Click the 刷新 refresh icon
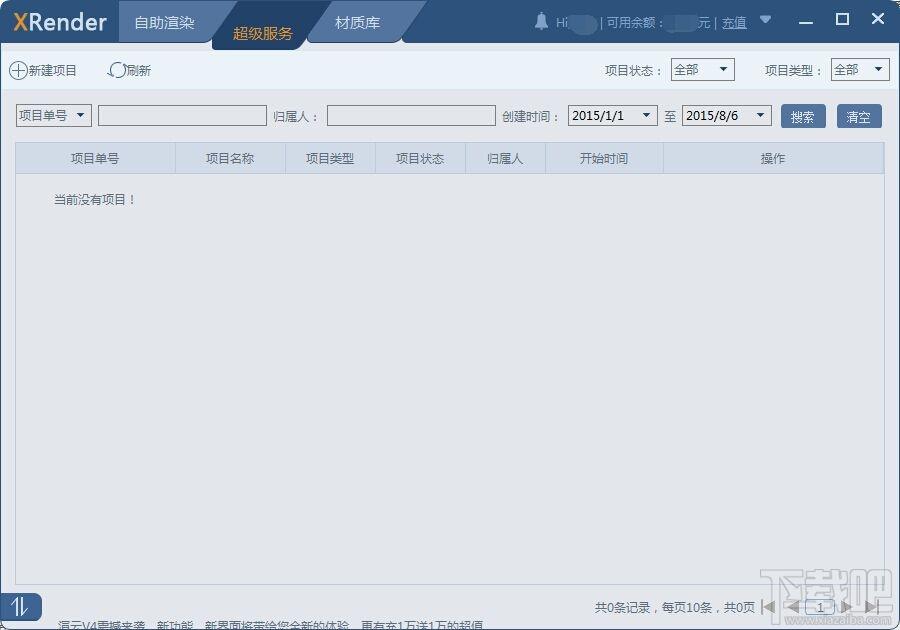900x630 pixels. click(117, 71)
